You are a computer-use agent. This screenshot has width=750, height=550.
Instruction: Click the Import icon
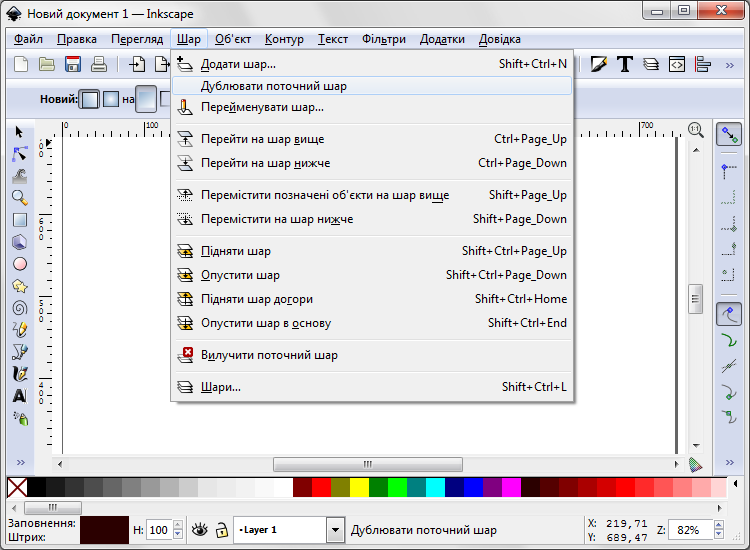tap(137, 64)
